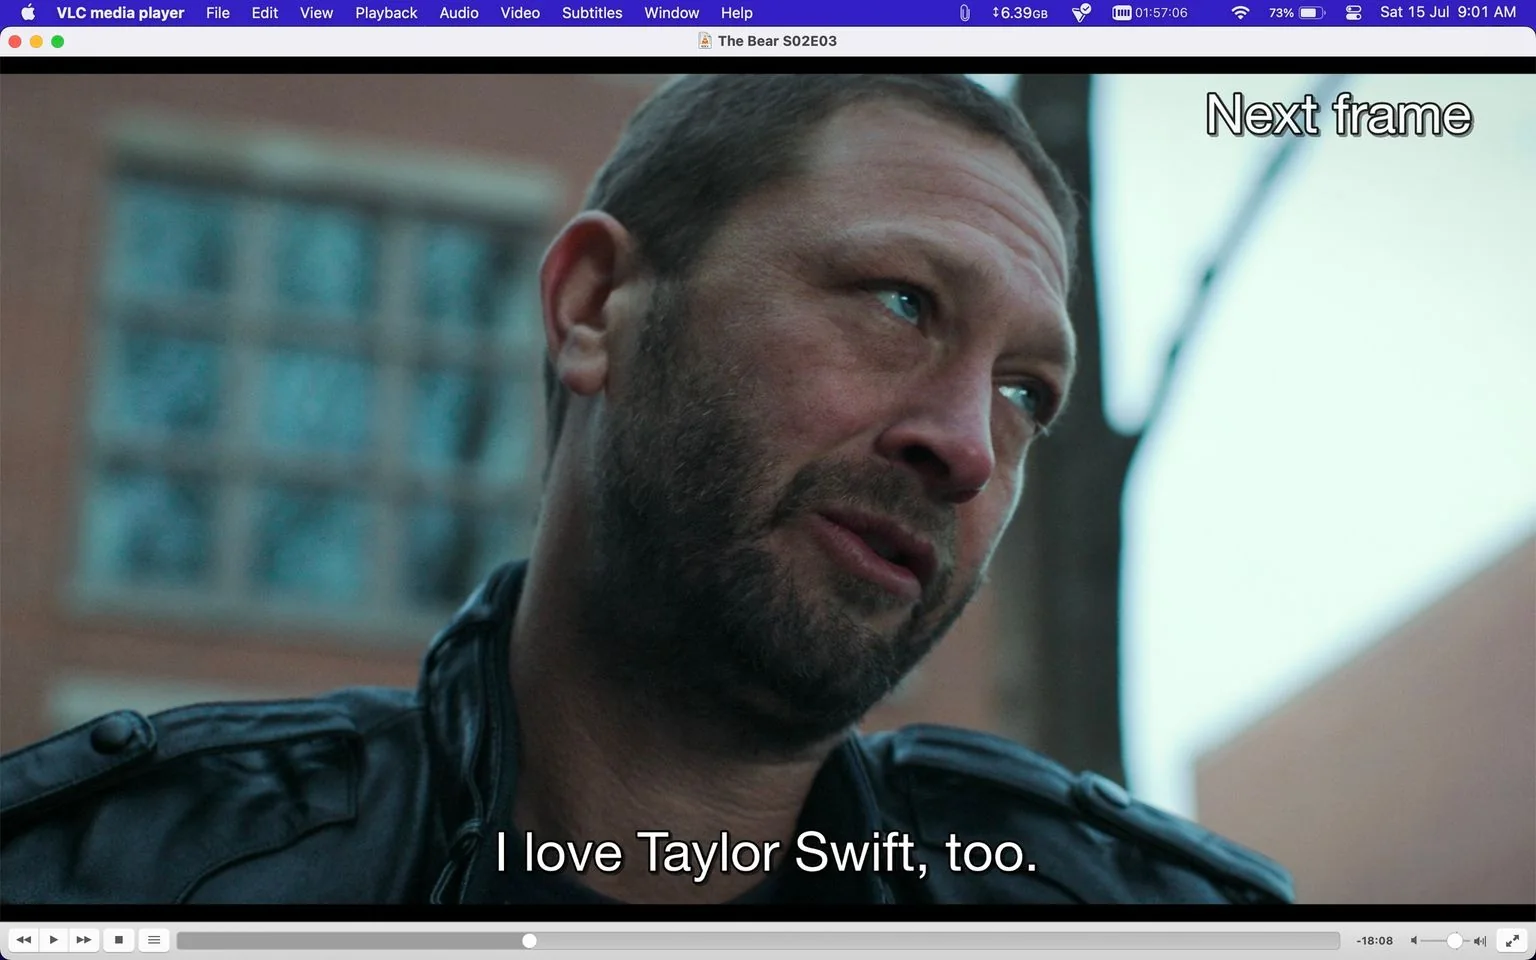Minimize the window with the yellow button

(x=36, y=41)
